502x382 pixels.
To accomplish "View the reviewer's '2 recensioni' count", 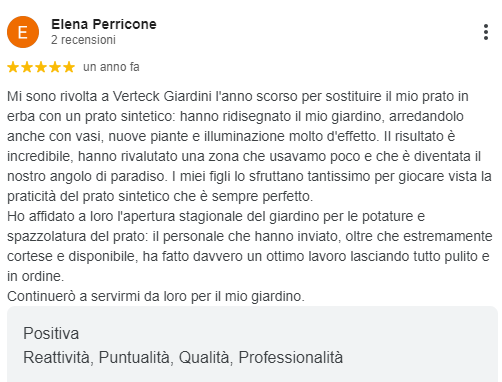I will pos(83,40).
